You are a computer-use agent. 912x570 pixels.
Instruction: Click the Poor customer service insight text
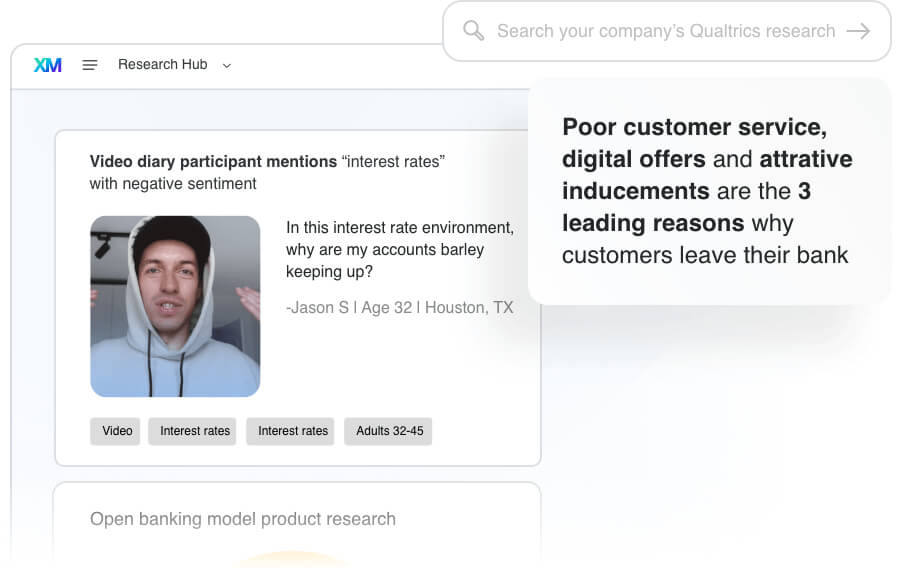pyautogui.click(x=707, y=191)
